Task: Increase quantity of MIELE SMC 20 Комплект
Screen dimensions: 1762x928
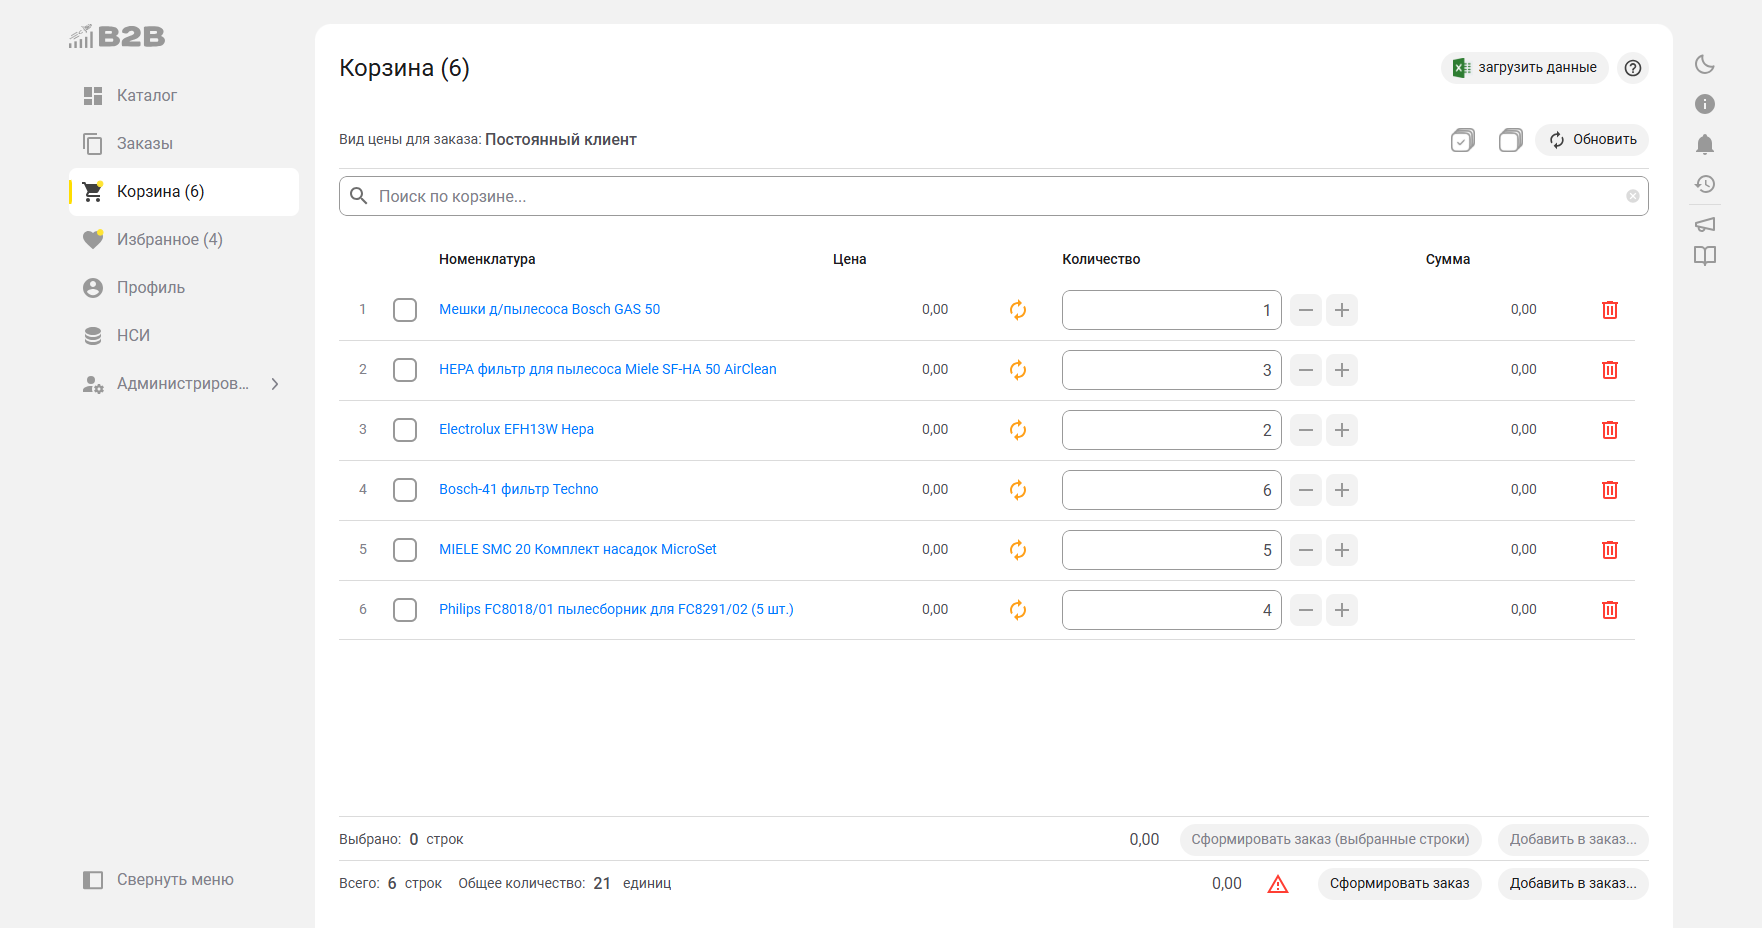Action: 1342,550
